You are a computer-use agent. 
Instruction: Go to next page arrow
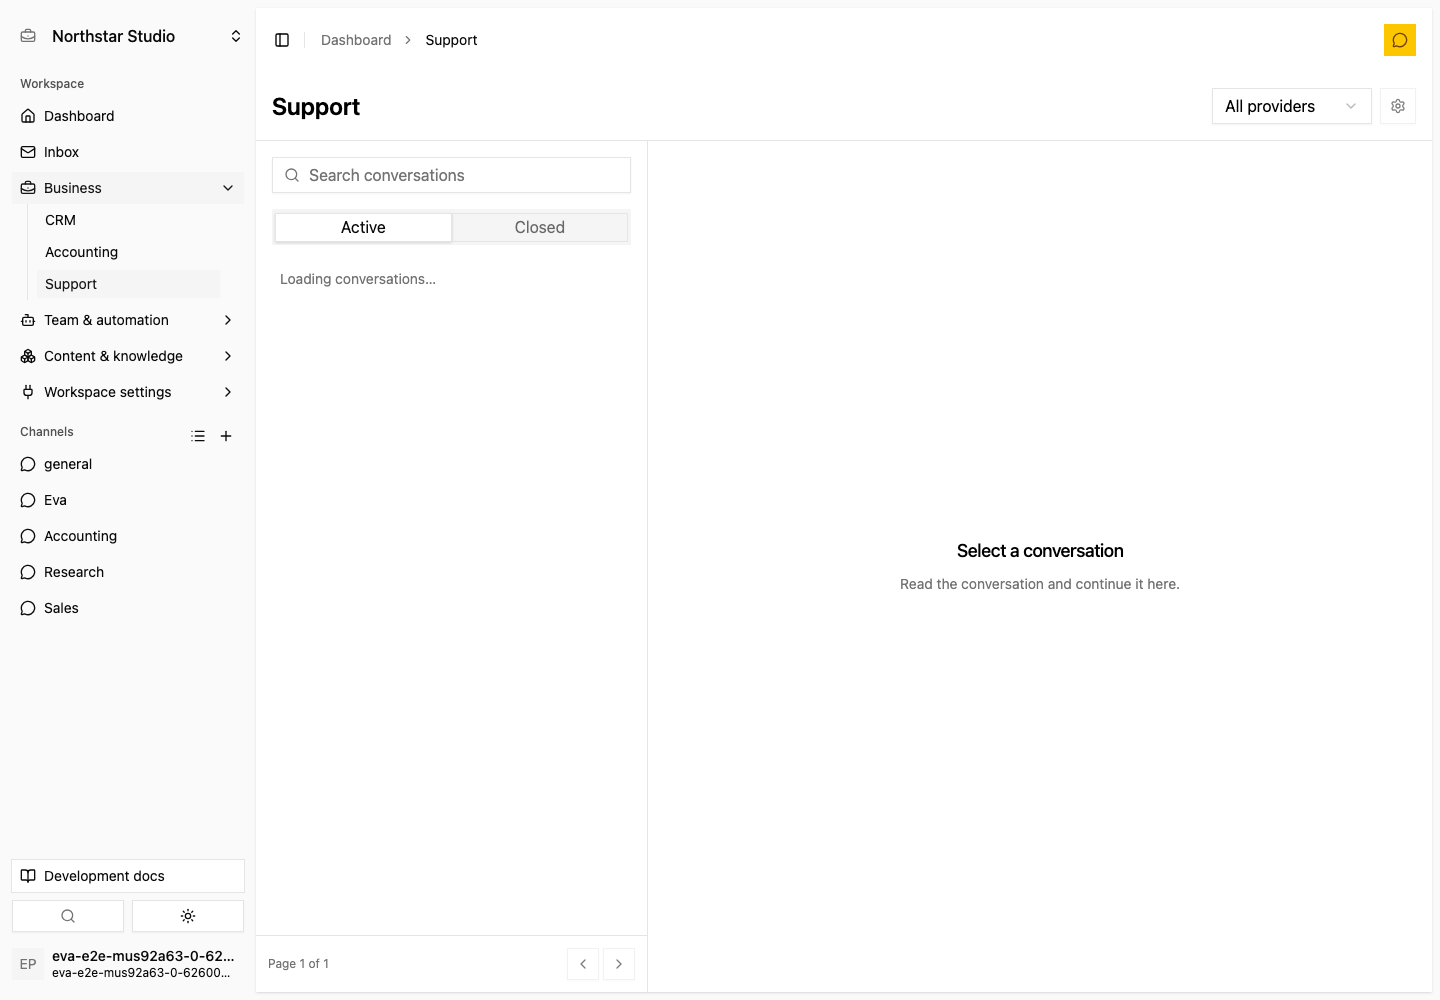click(619, 964)
